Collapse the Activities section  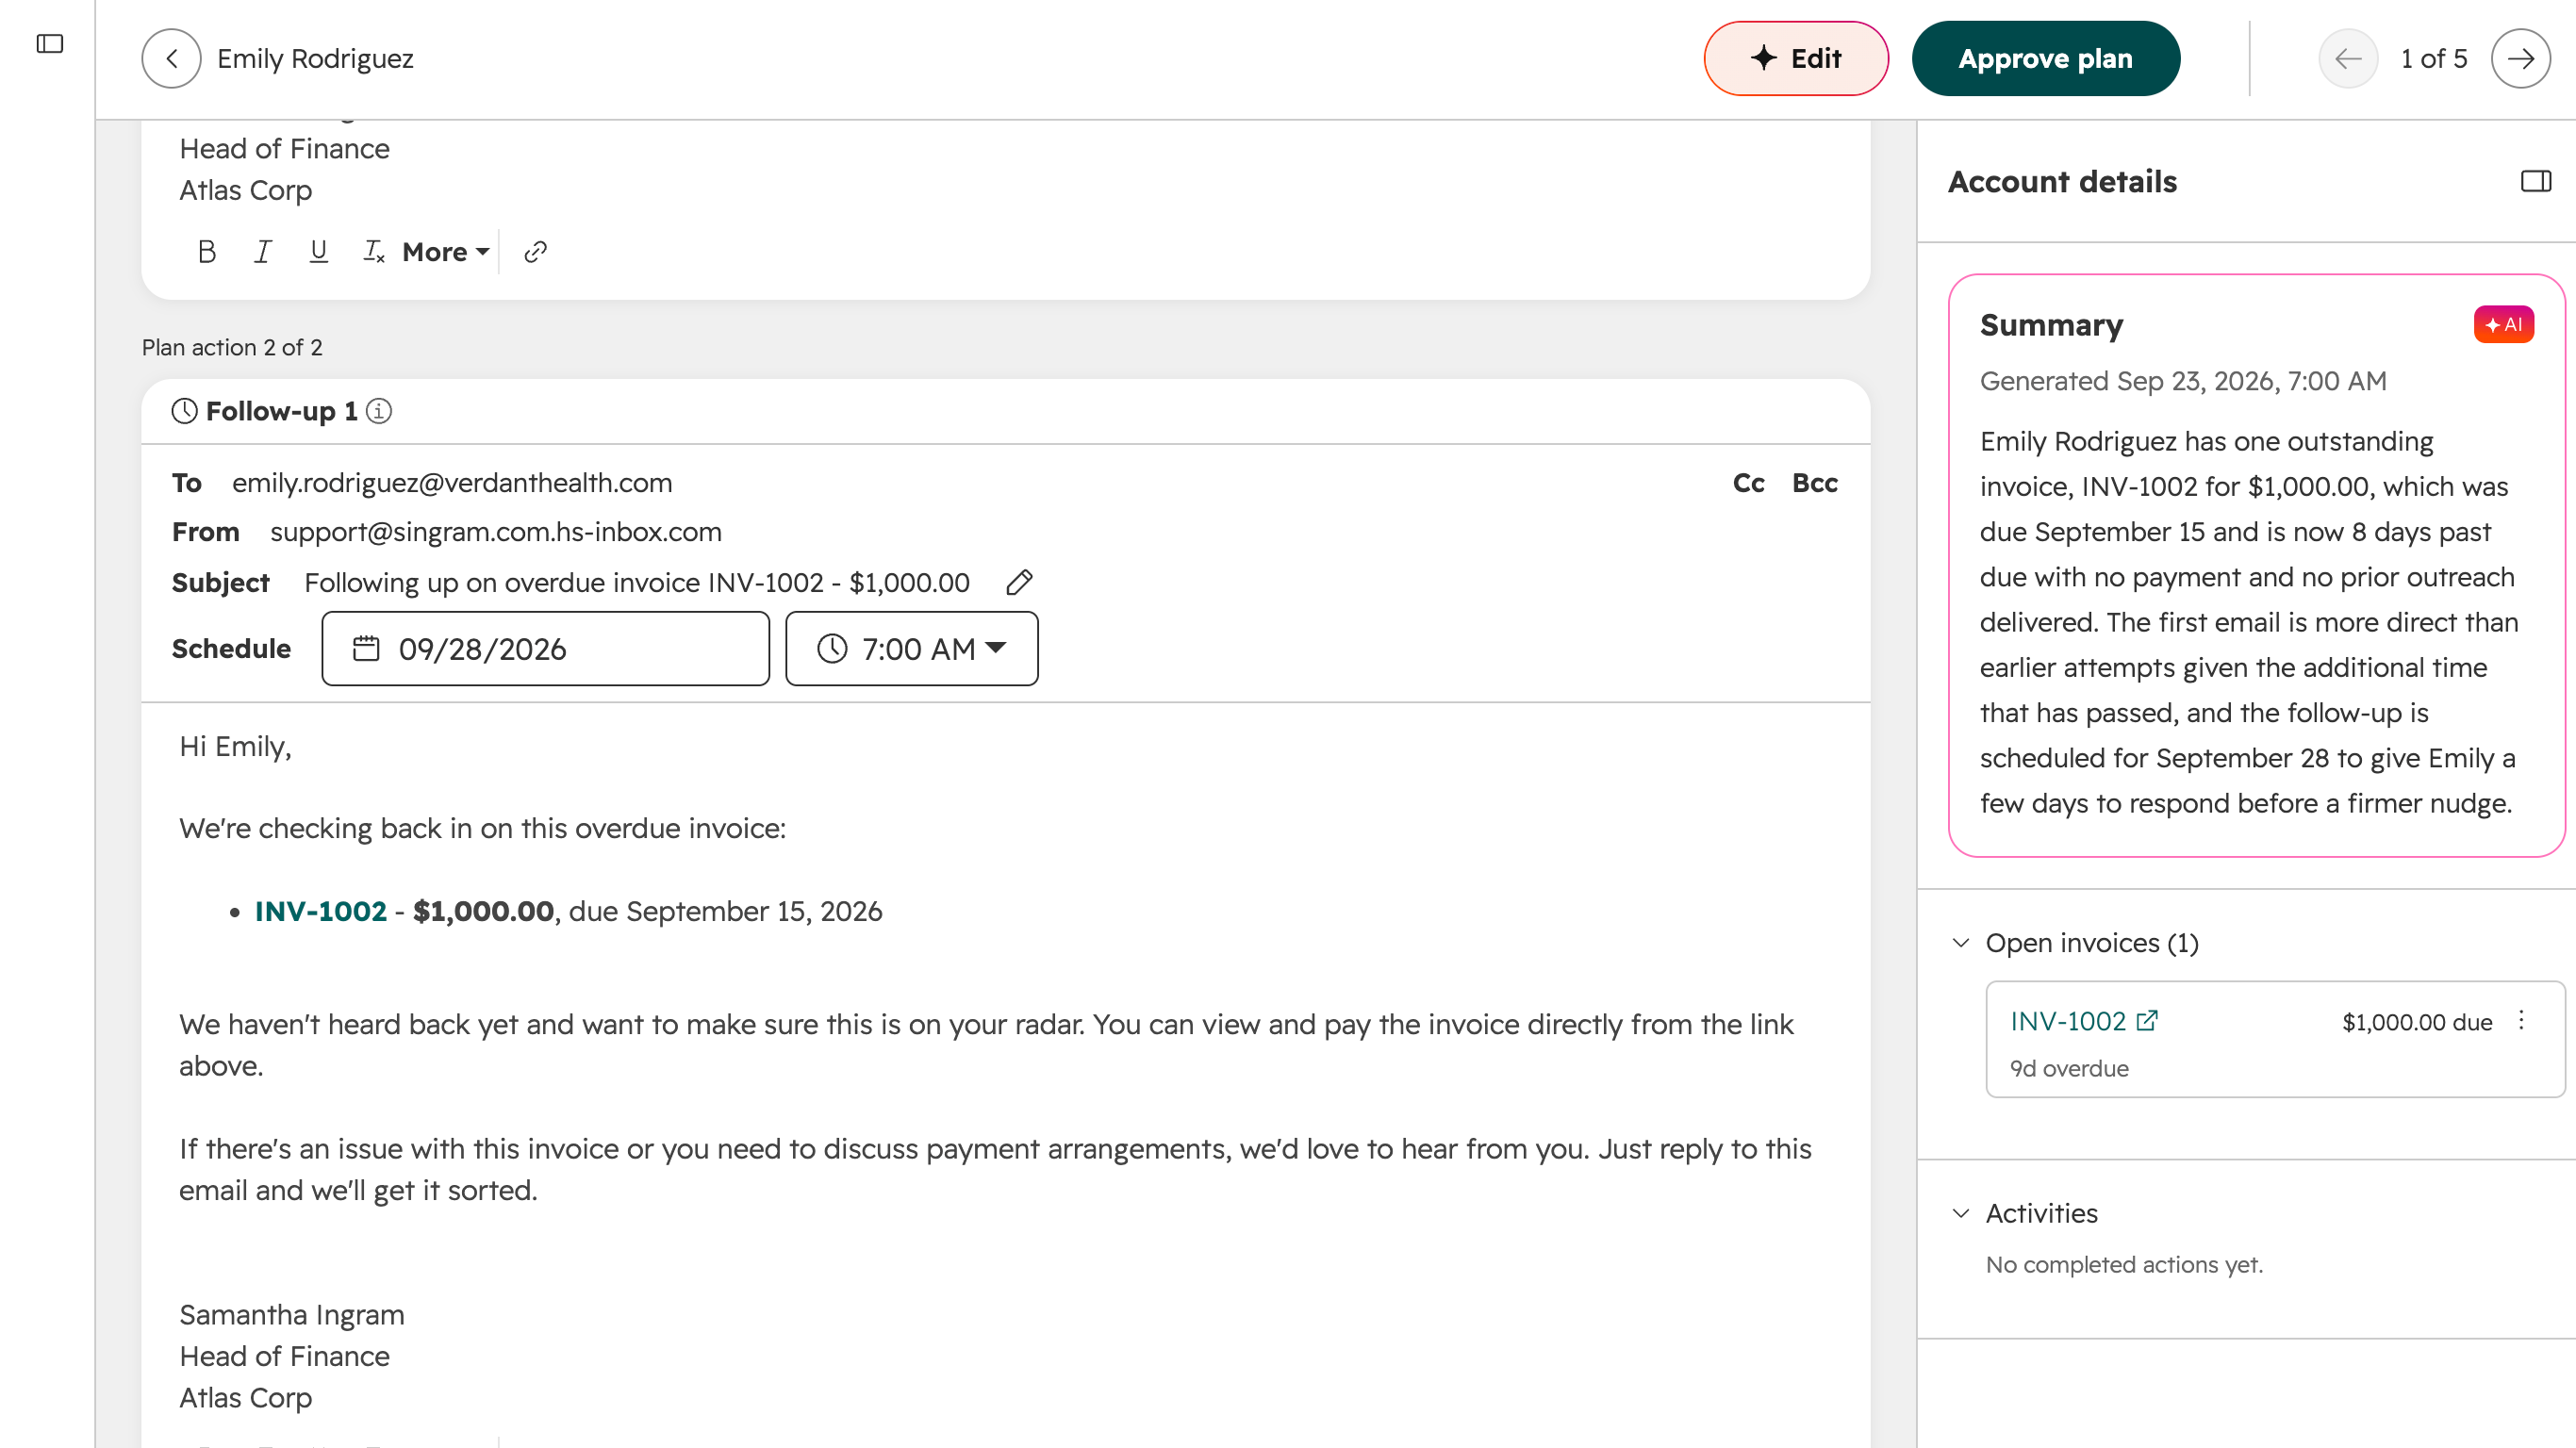click(1960, 1213)
